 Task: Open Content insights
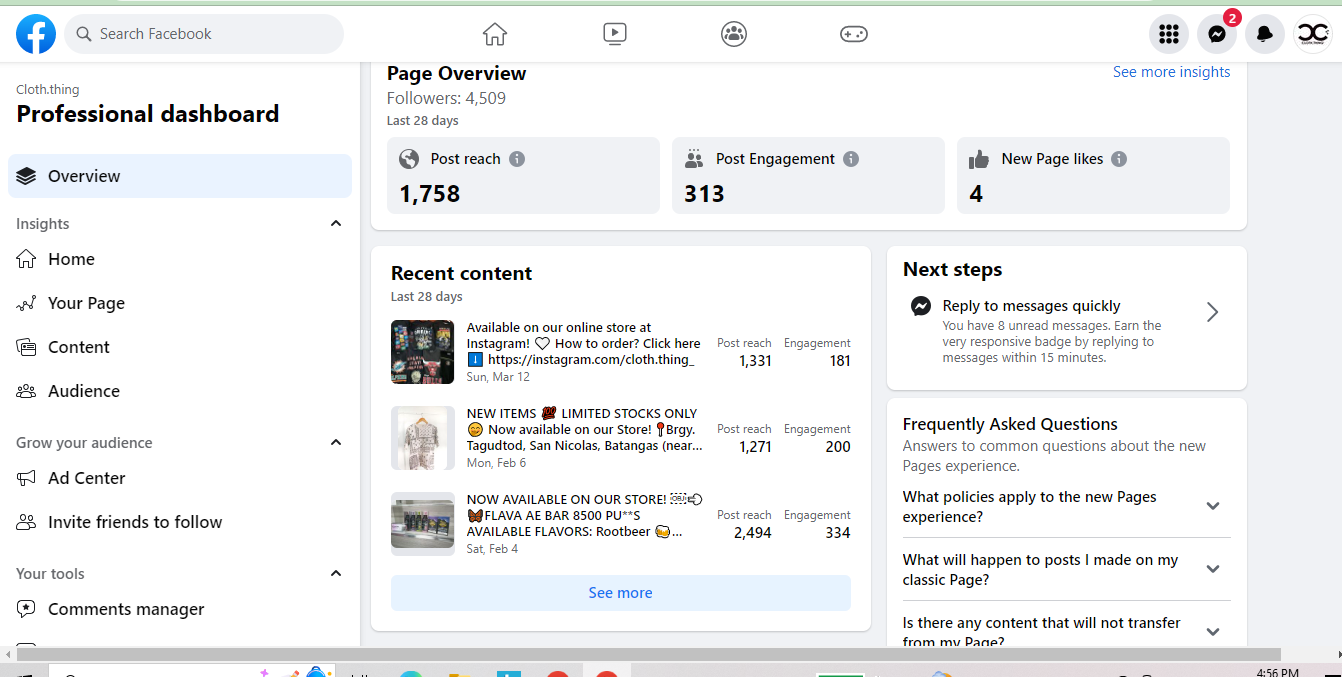[180, 347]
